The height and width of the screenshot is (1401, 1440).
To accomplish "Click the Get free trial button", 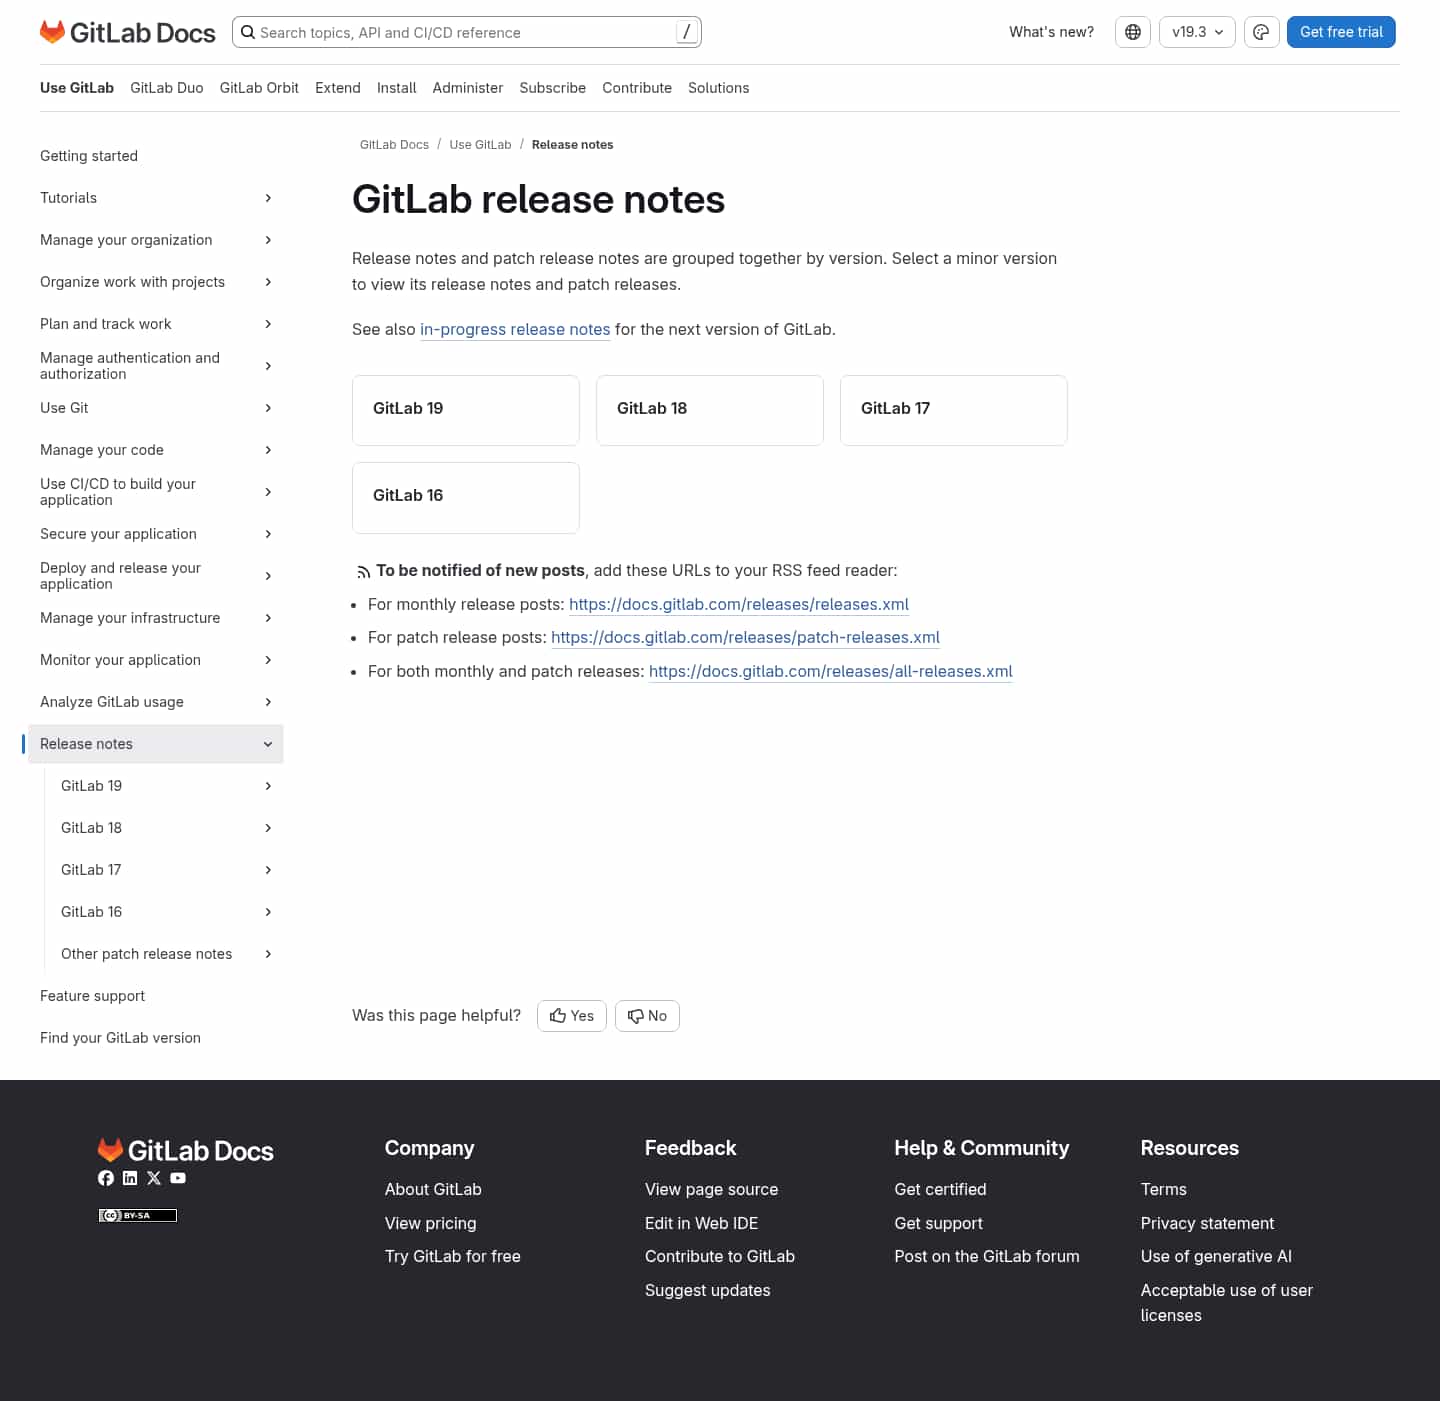I will (x=1341, y=32).
